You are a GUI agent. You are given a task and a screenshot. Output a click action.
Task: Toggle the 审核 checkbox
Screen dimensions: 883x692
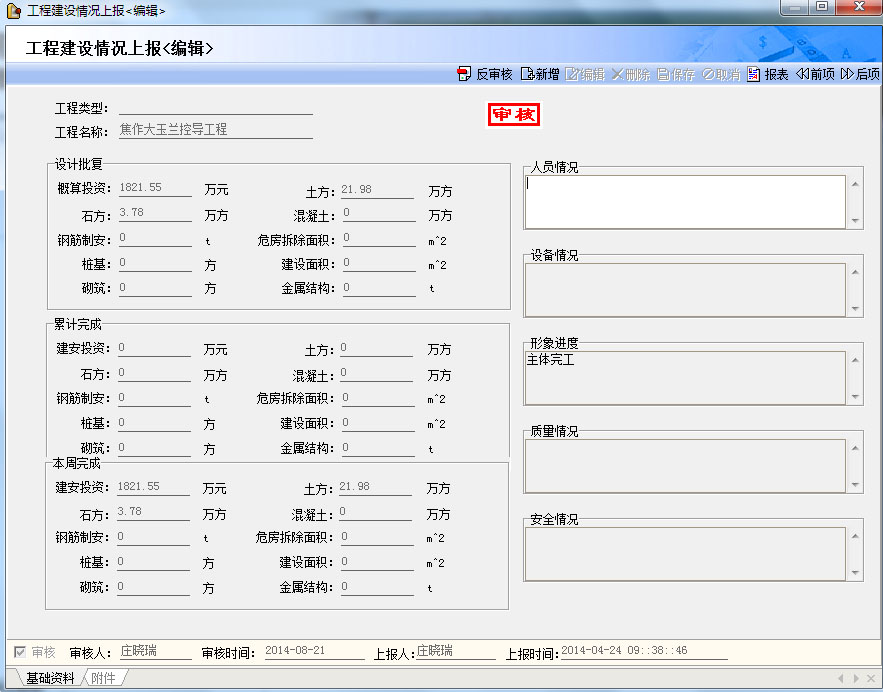[x=20, y=652]
